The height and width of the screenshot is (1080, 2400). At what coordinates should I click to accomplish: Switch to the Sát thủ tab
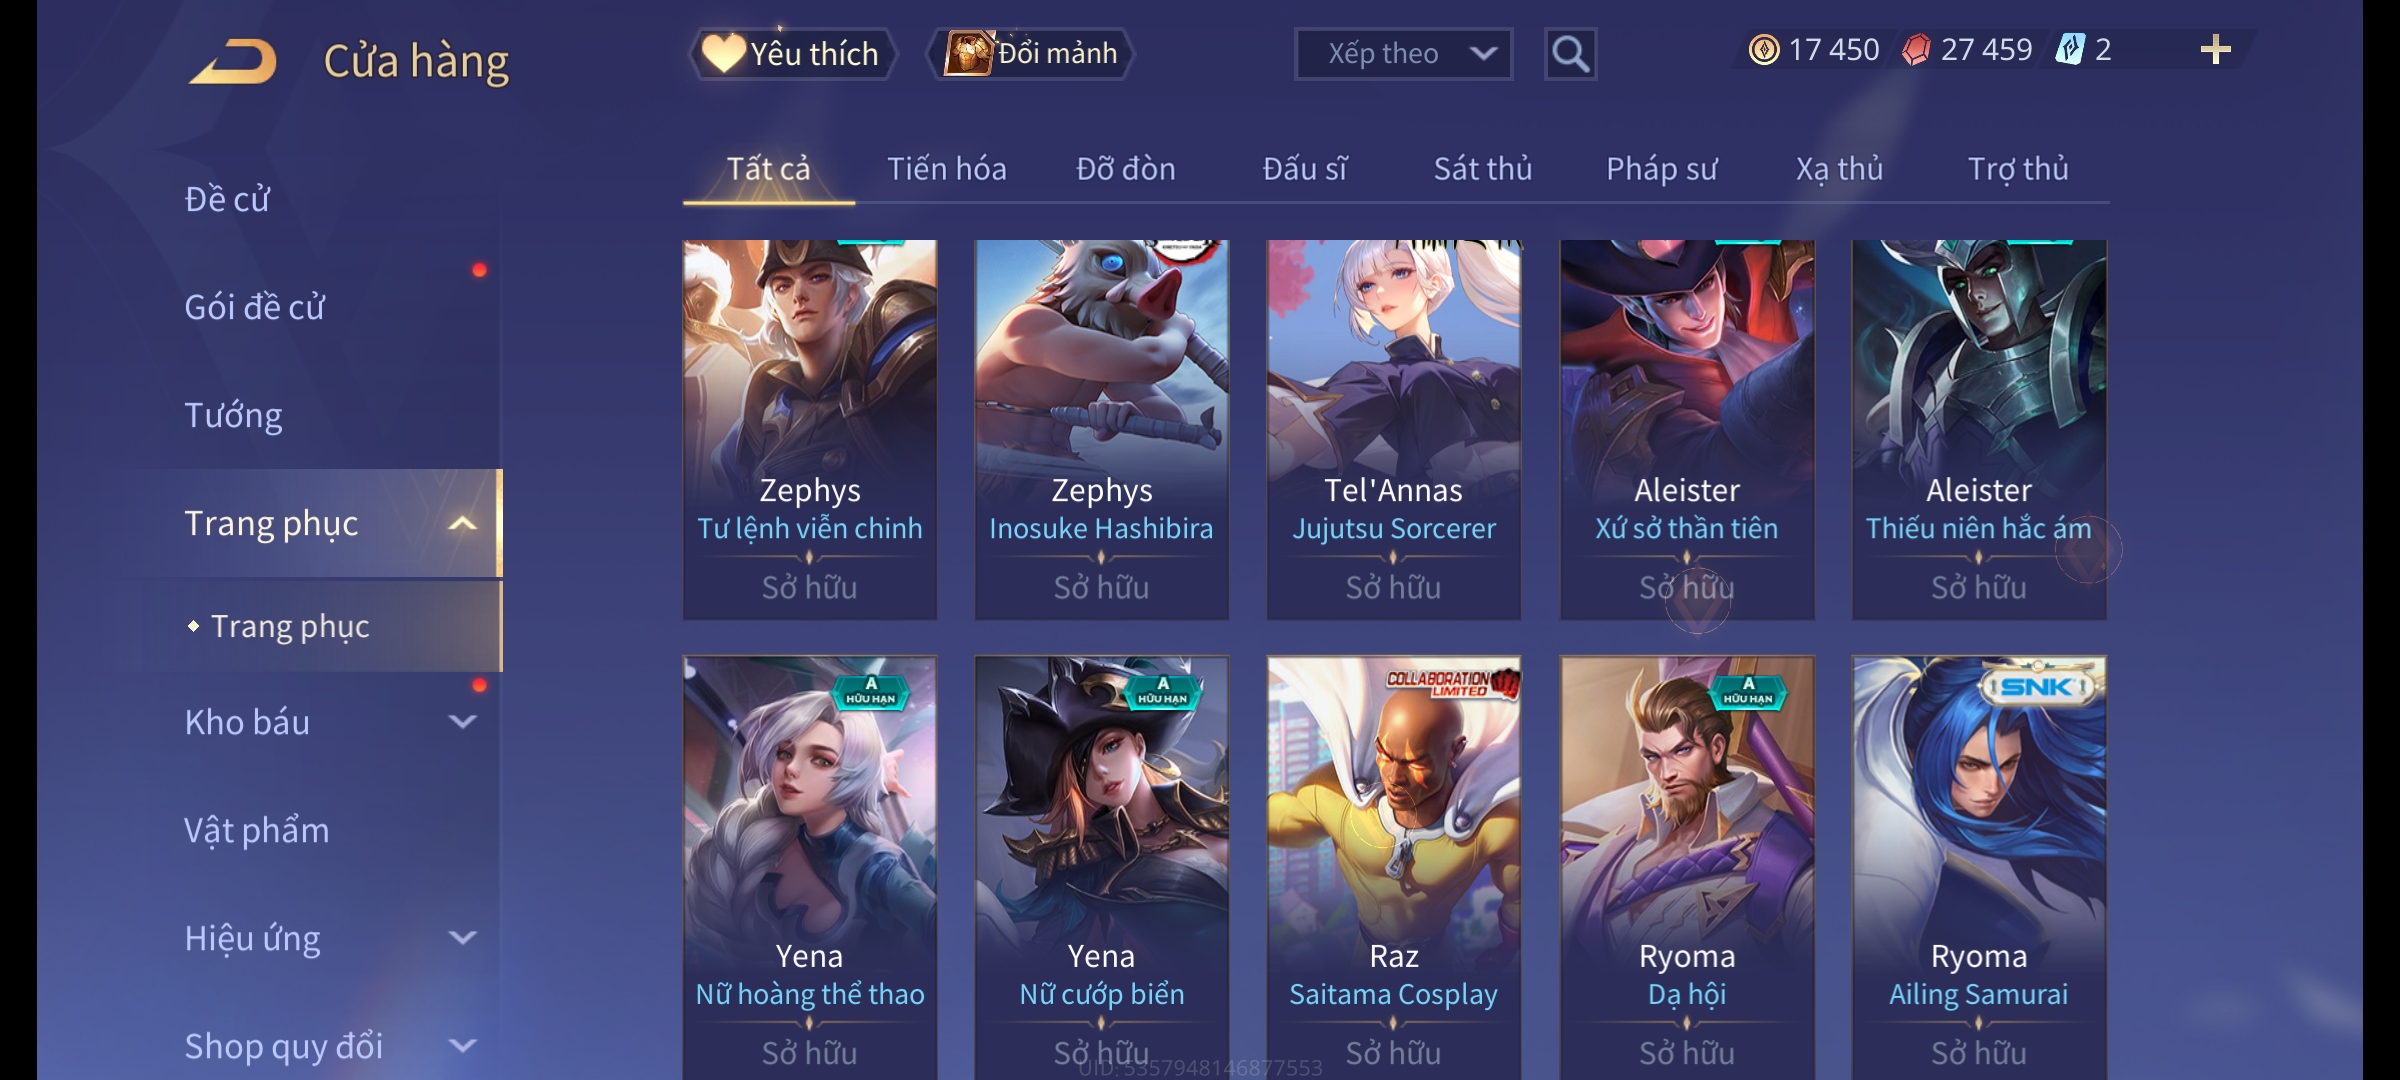tap(1482, 169)
